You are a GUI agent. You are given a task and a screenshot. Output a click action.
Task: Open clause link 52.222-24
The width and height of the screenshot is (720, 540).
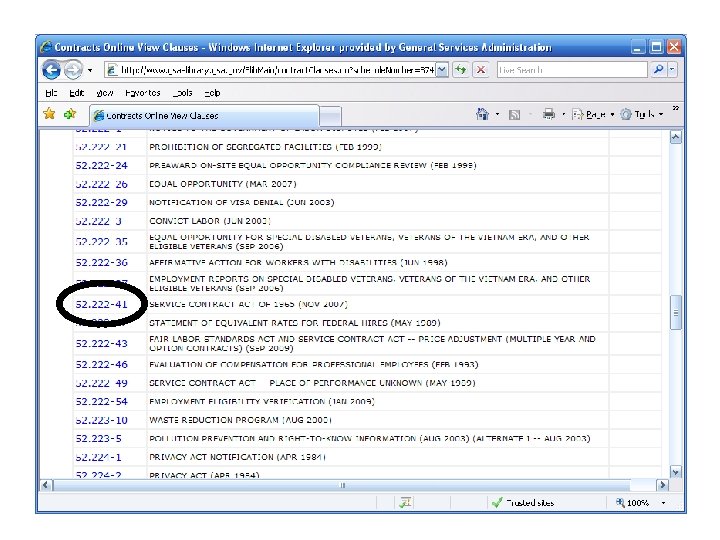pyautogui.click(x=101, y=165)
